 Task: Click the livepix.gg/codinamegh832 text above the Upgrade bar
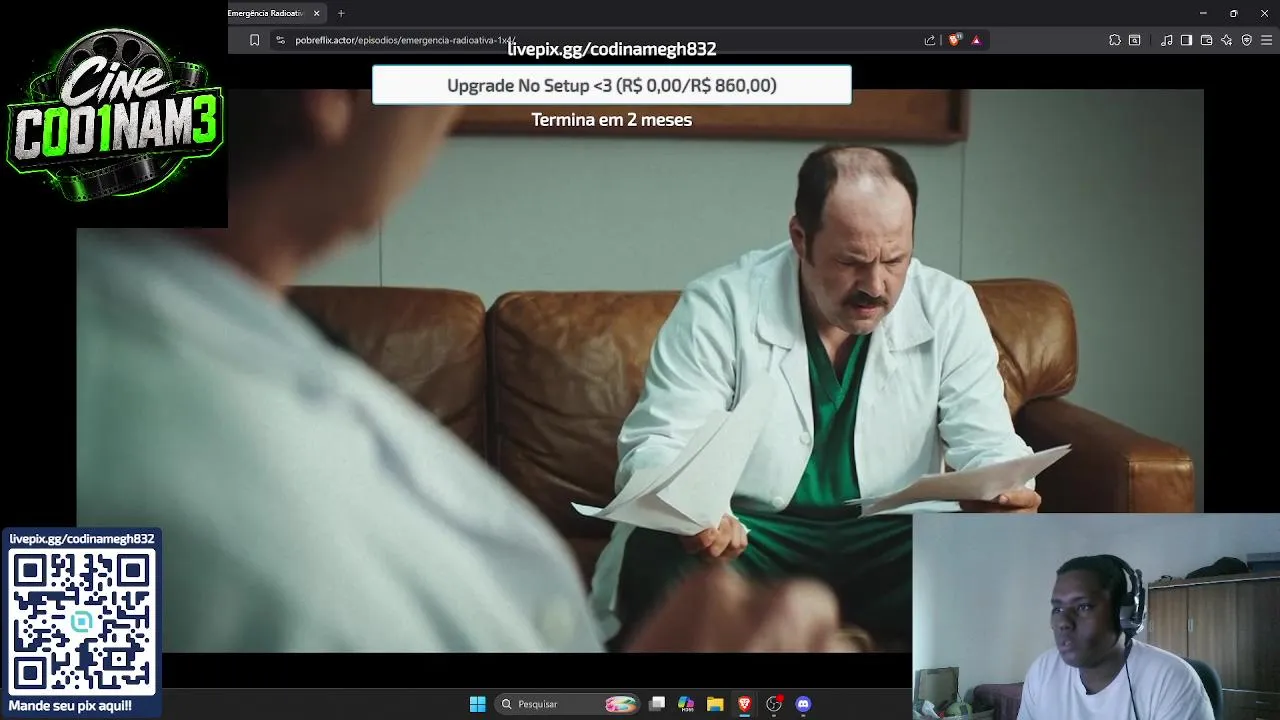612,49
